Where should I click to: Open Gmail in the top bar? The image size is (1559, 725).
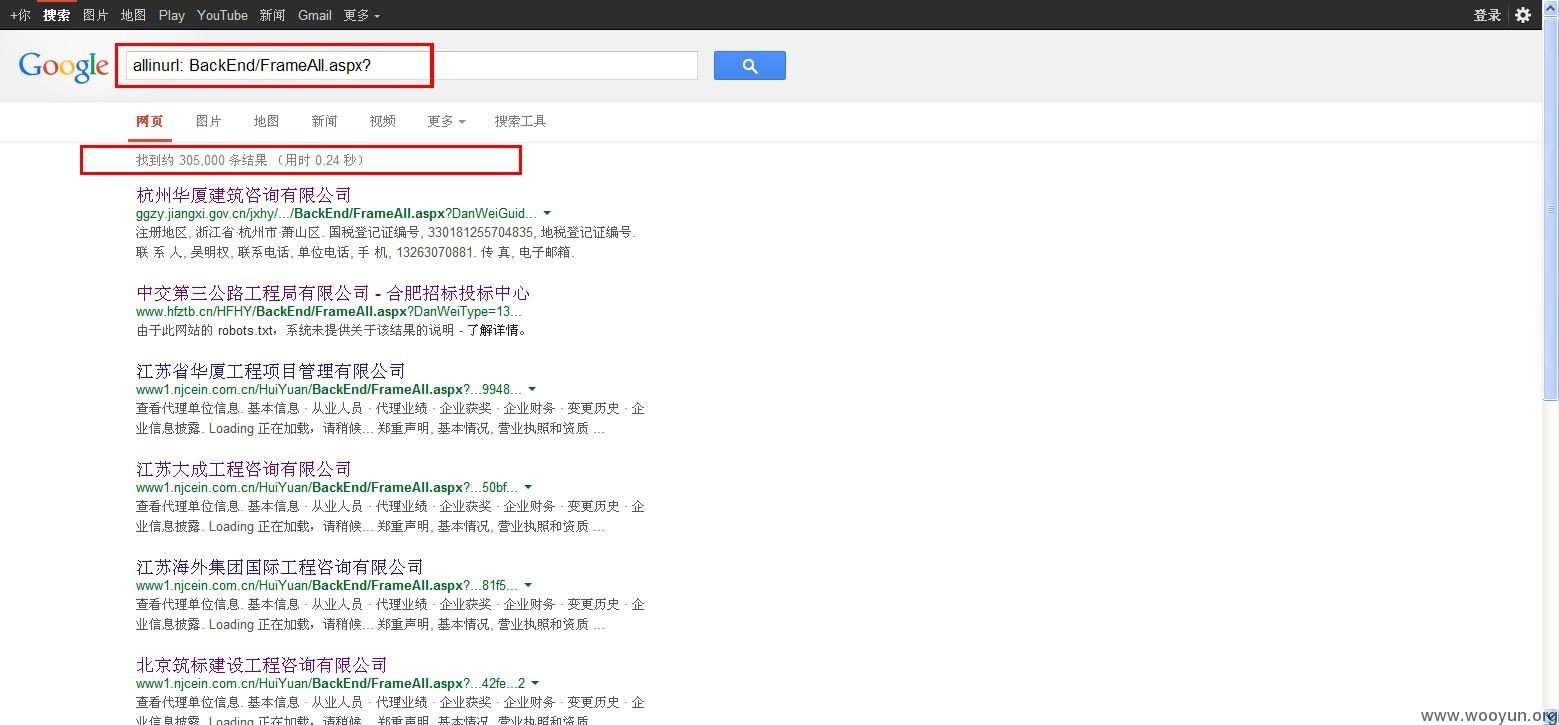click(x=315, y=15)
